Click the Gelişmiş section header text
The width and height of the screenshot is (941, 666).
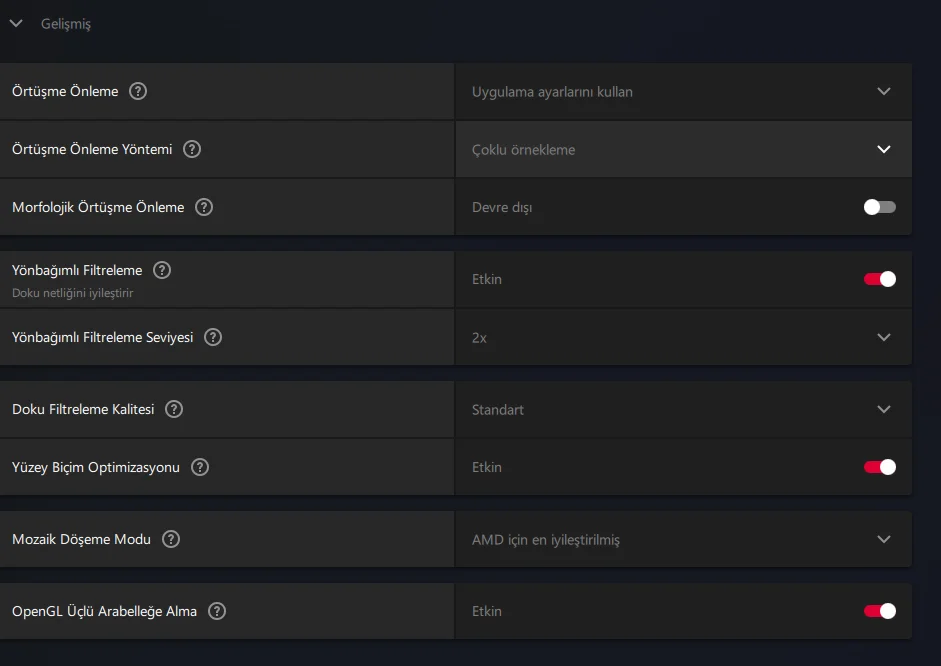66,23
